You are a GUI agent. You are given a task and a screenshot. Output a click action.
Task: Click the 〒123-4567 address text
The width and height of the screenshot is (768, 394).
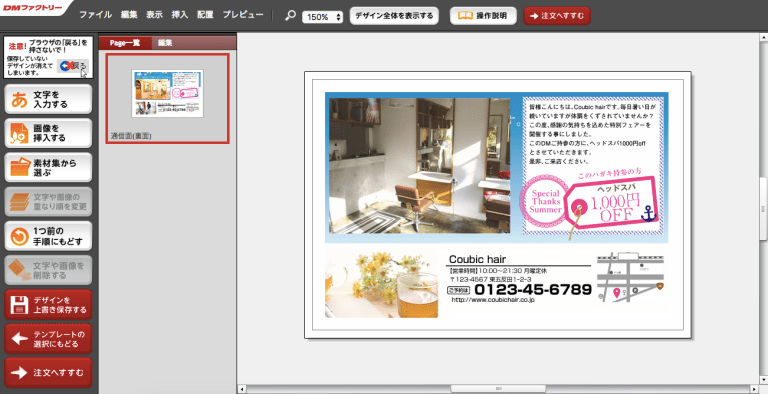pyautogui.click(x=490, y=279)
